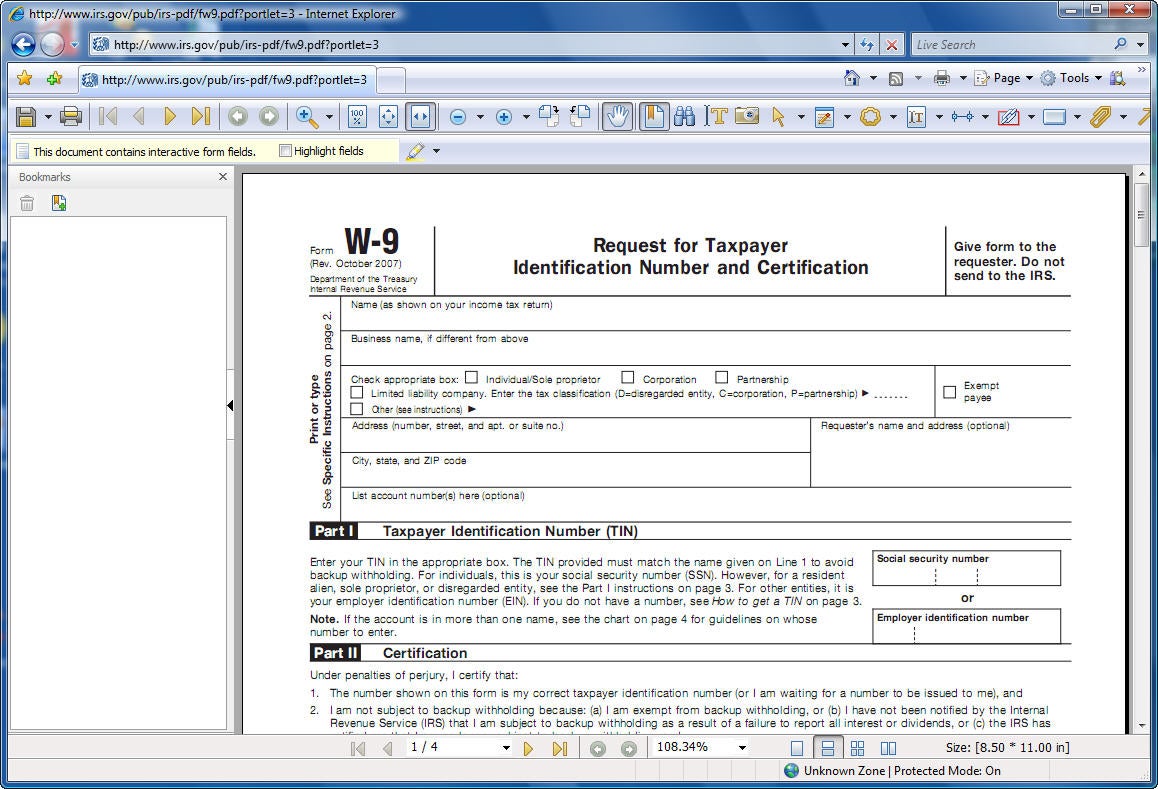Image resolution: width=1158 pixels, height=789 pixels.
Task: Switch to single page layout
Action: coord(797,748)
